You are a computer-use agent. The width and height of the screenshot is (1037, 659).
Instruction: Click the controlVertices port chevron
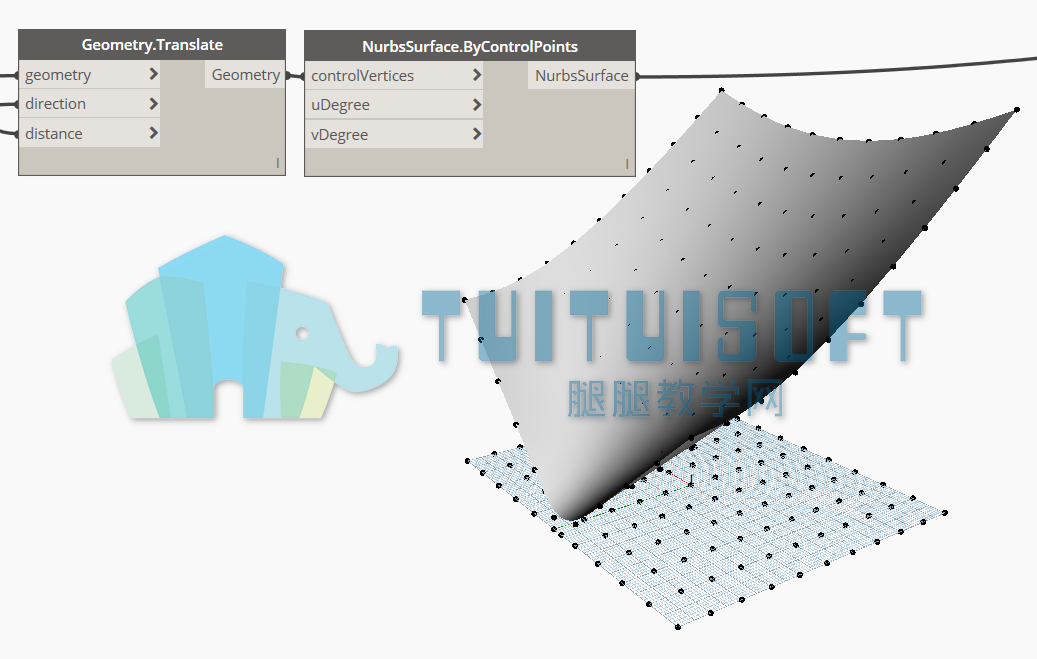pos(477,75)
